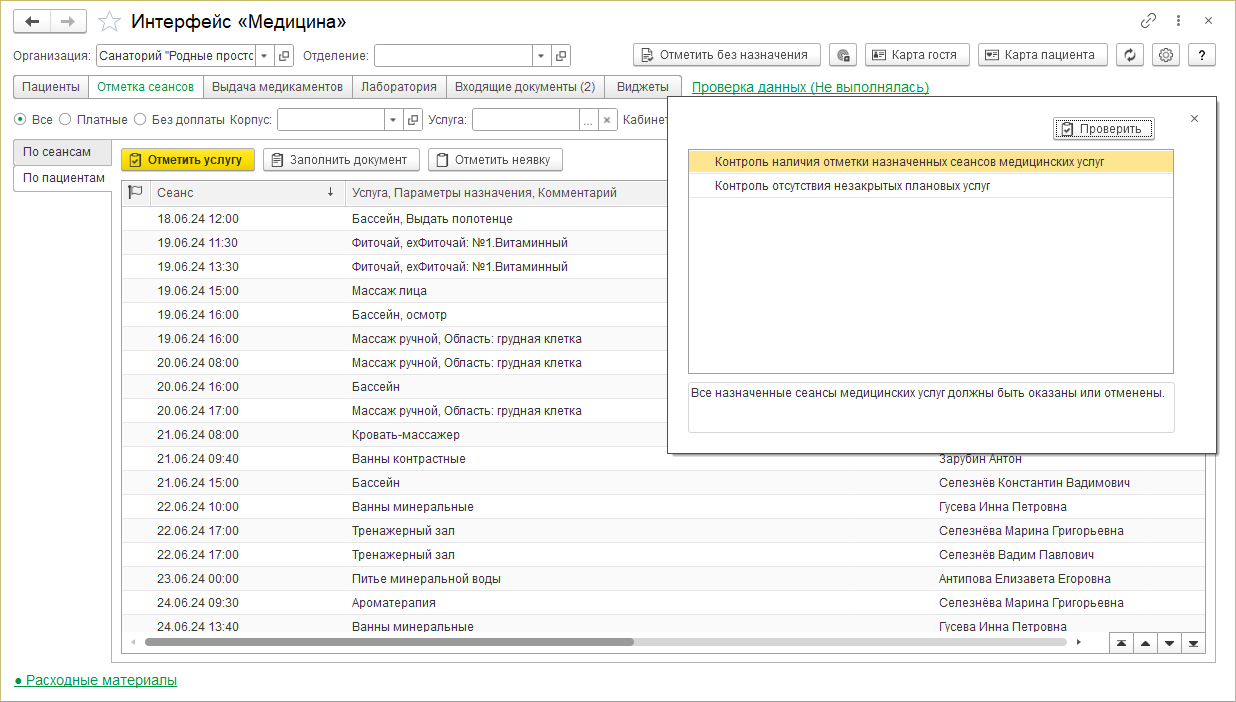Screen dimensions: 1236x702
Task: Open settings via the gear icon
Action: point(1166,55)
